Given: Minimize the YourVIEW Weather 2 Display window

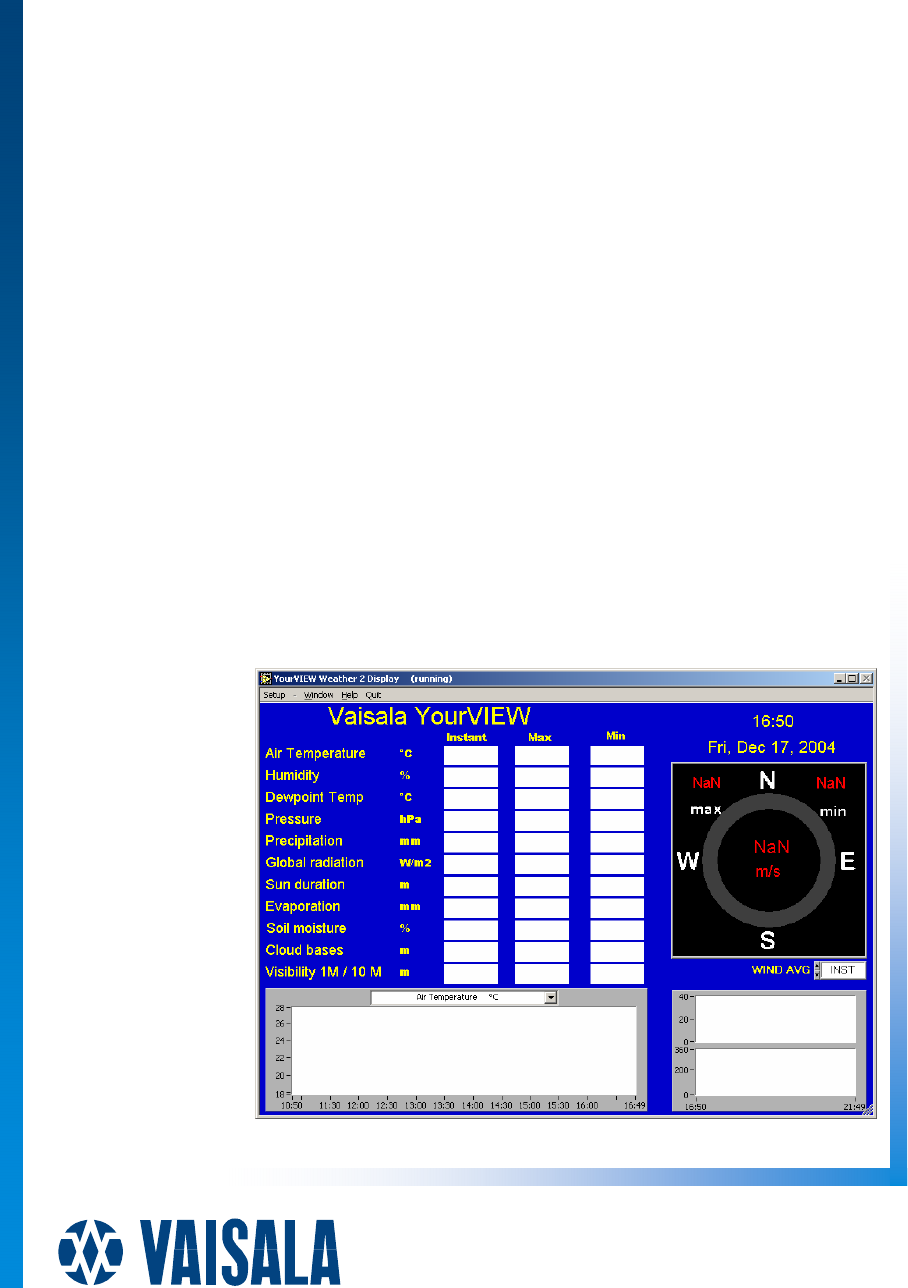Looking at the screenshot, I should (839, 678).
